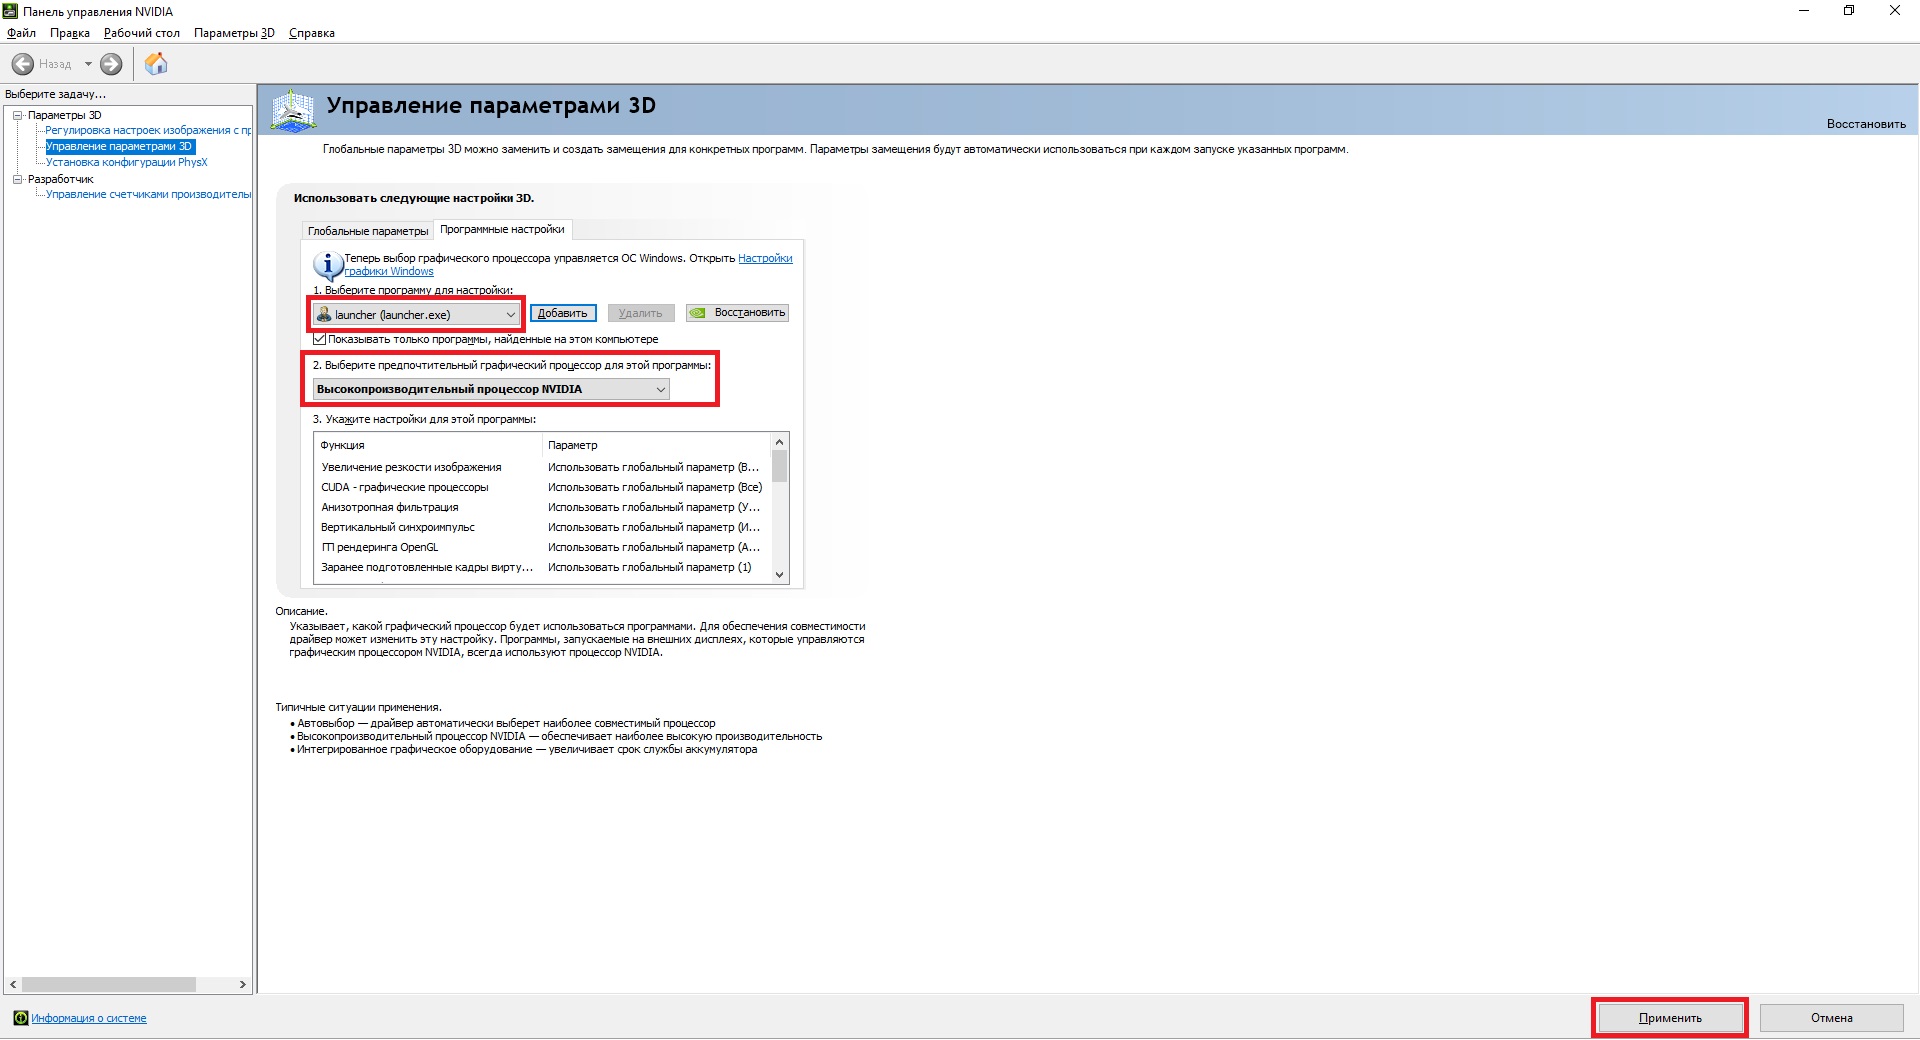Open the Home page icon
This screenshot has width=1920, height=1040.
click(156, 64)
